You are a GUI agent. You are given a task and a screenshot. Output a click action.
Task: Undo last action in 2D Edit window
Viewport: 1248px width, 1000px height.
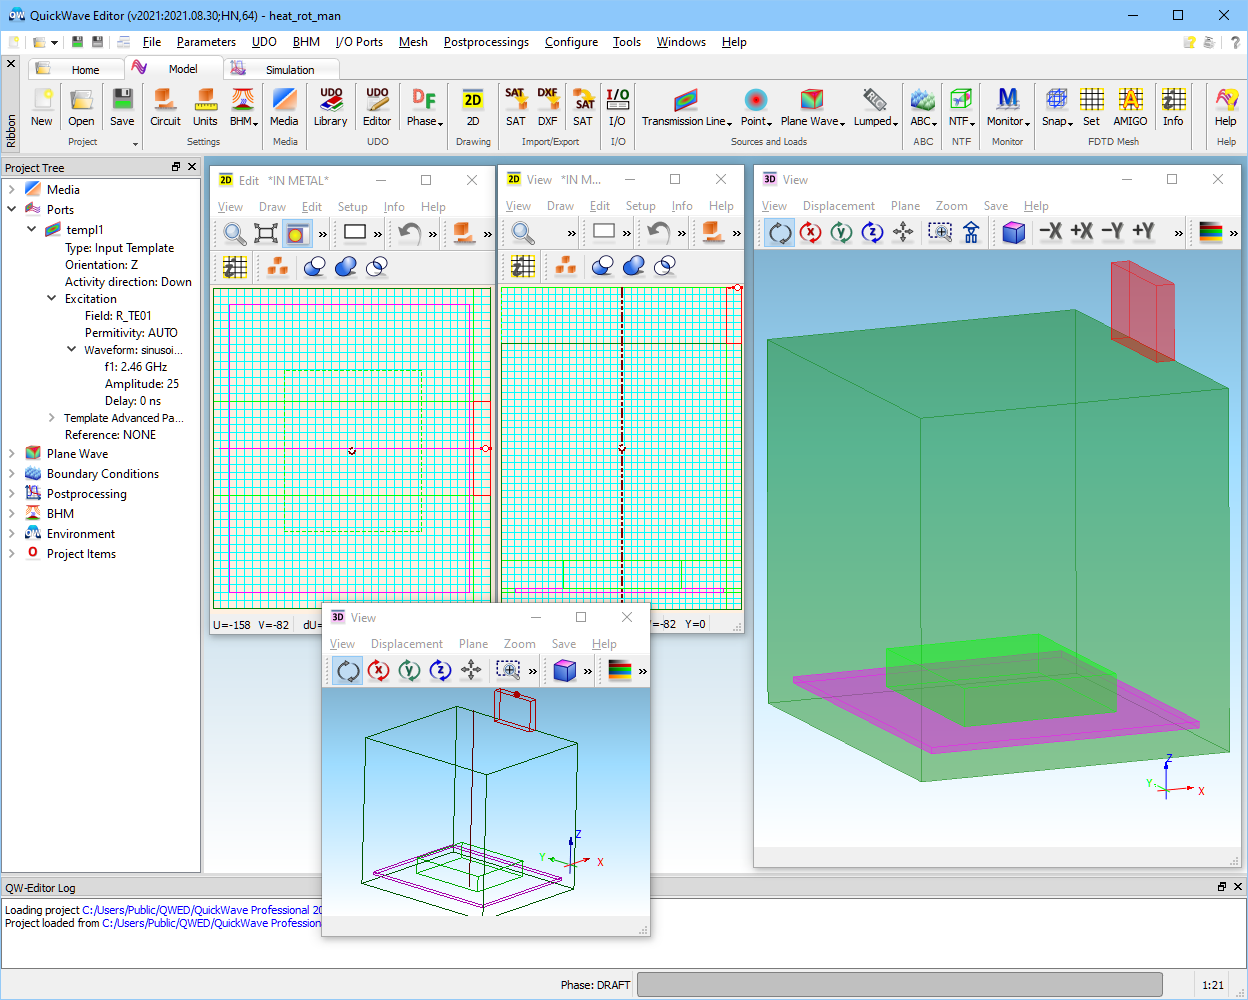410,234
